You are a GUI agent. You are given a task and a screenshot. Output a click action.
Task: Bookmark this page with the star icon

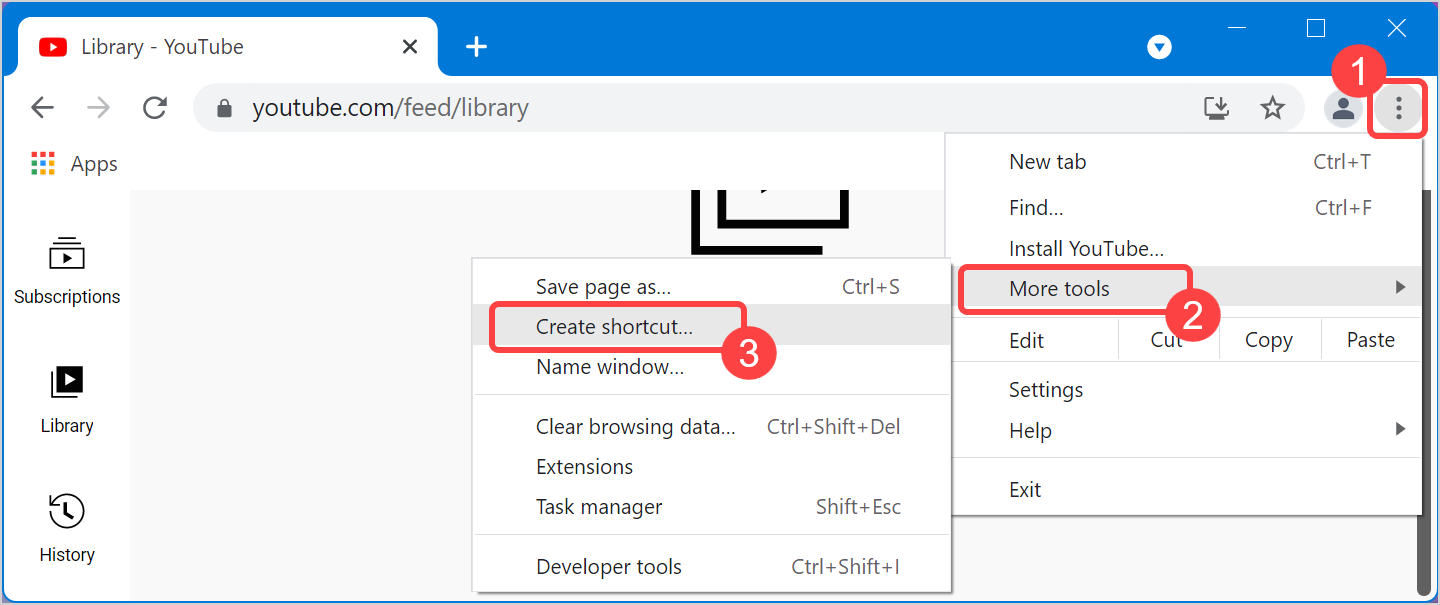[1272, 108]
